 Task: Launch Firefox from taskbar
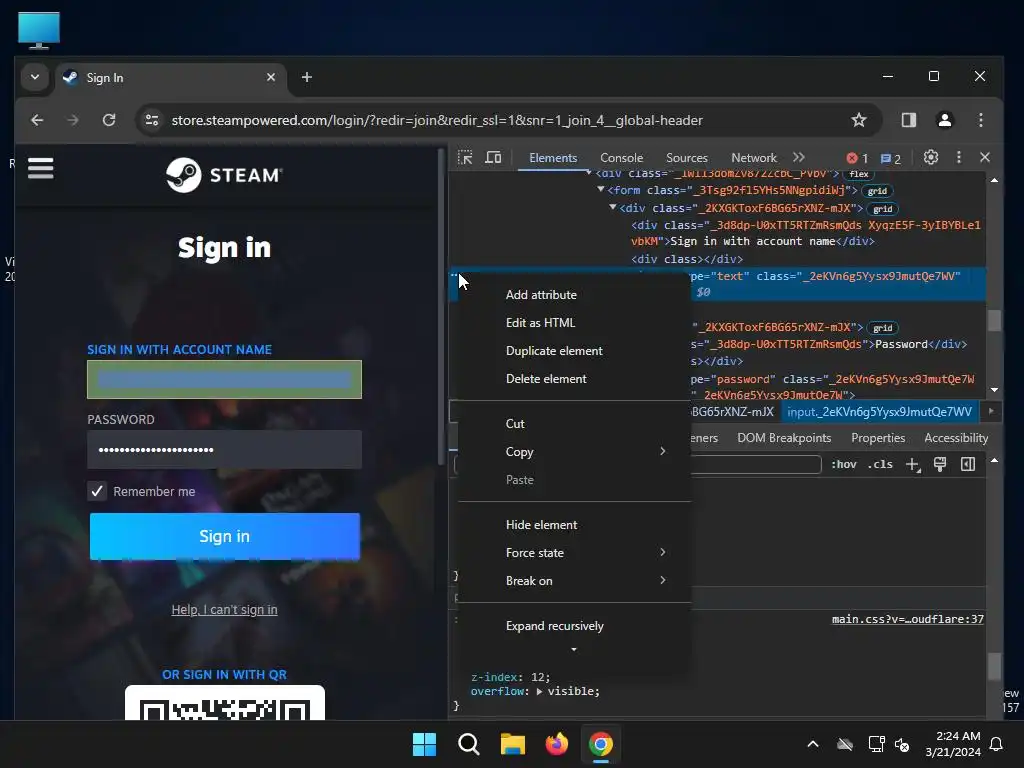pyautogui.click(x=556, y=744)
